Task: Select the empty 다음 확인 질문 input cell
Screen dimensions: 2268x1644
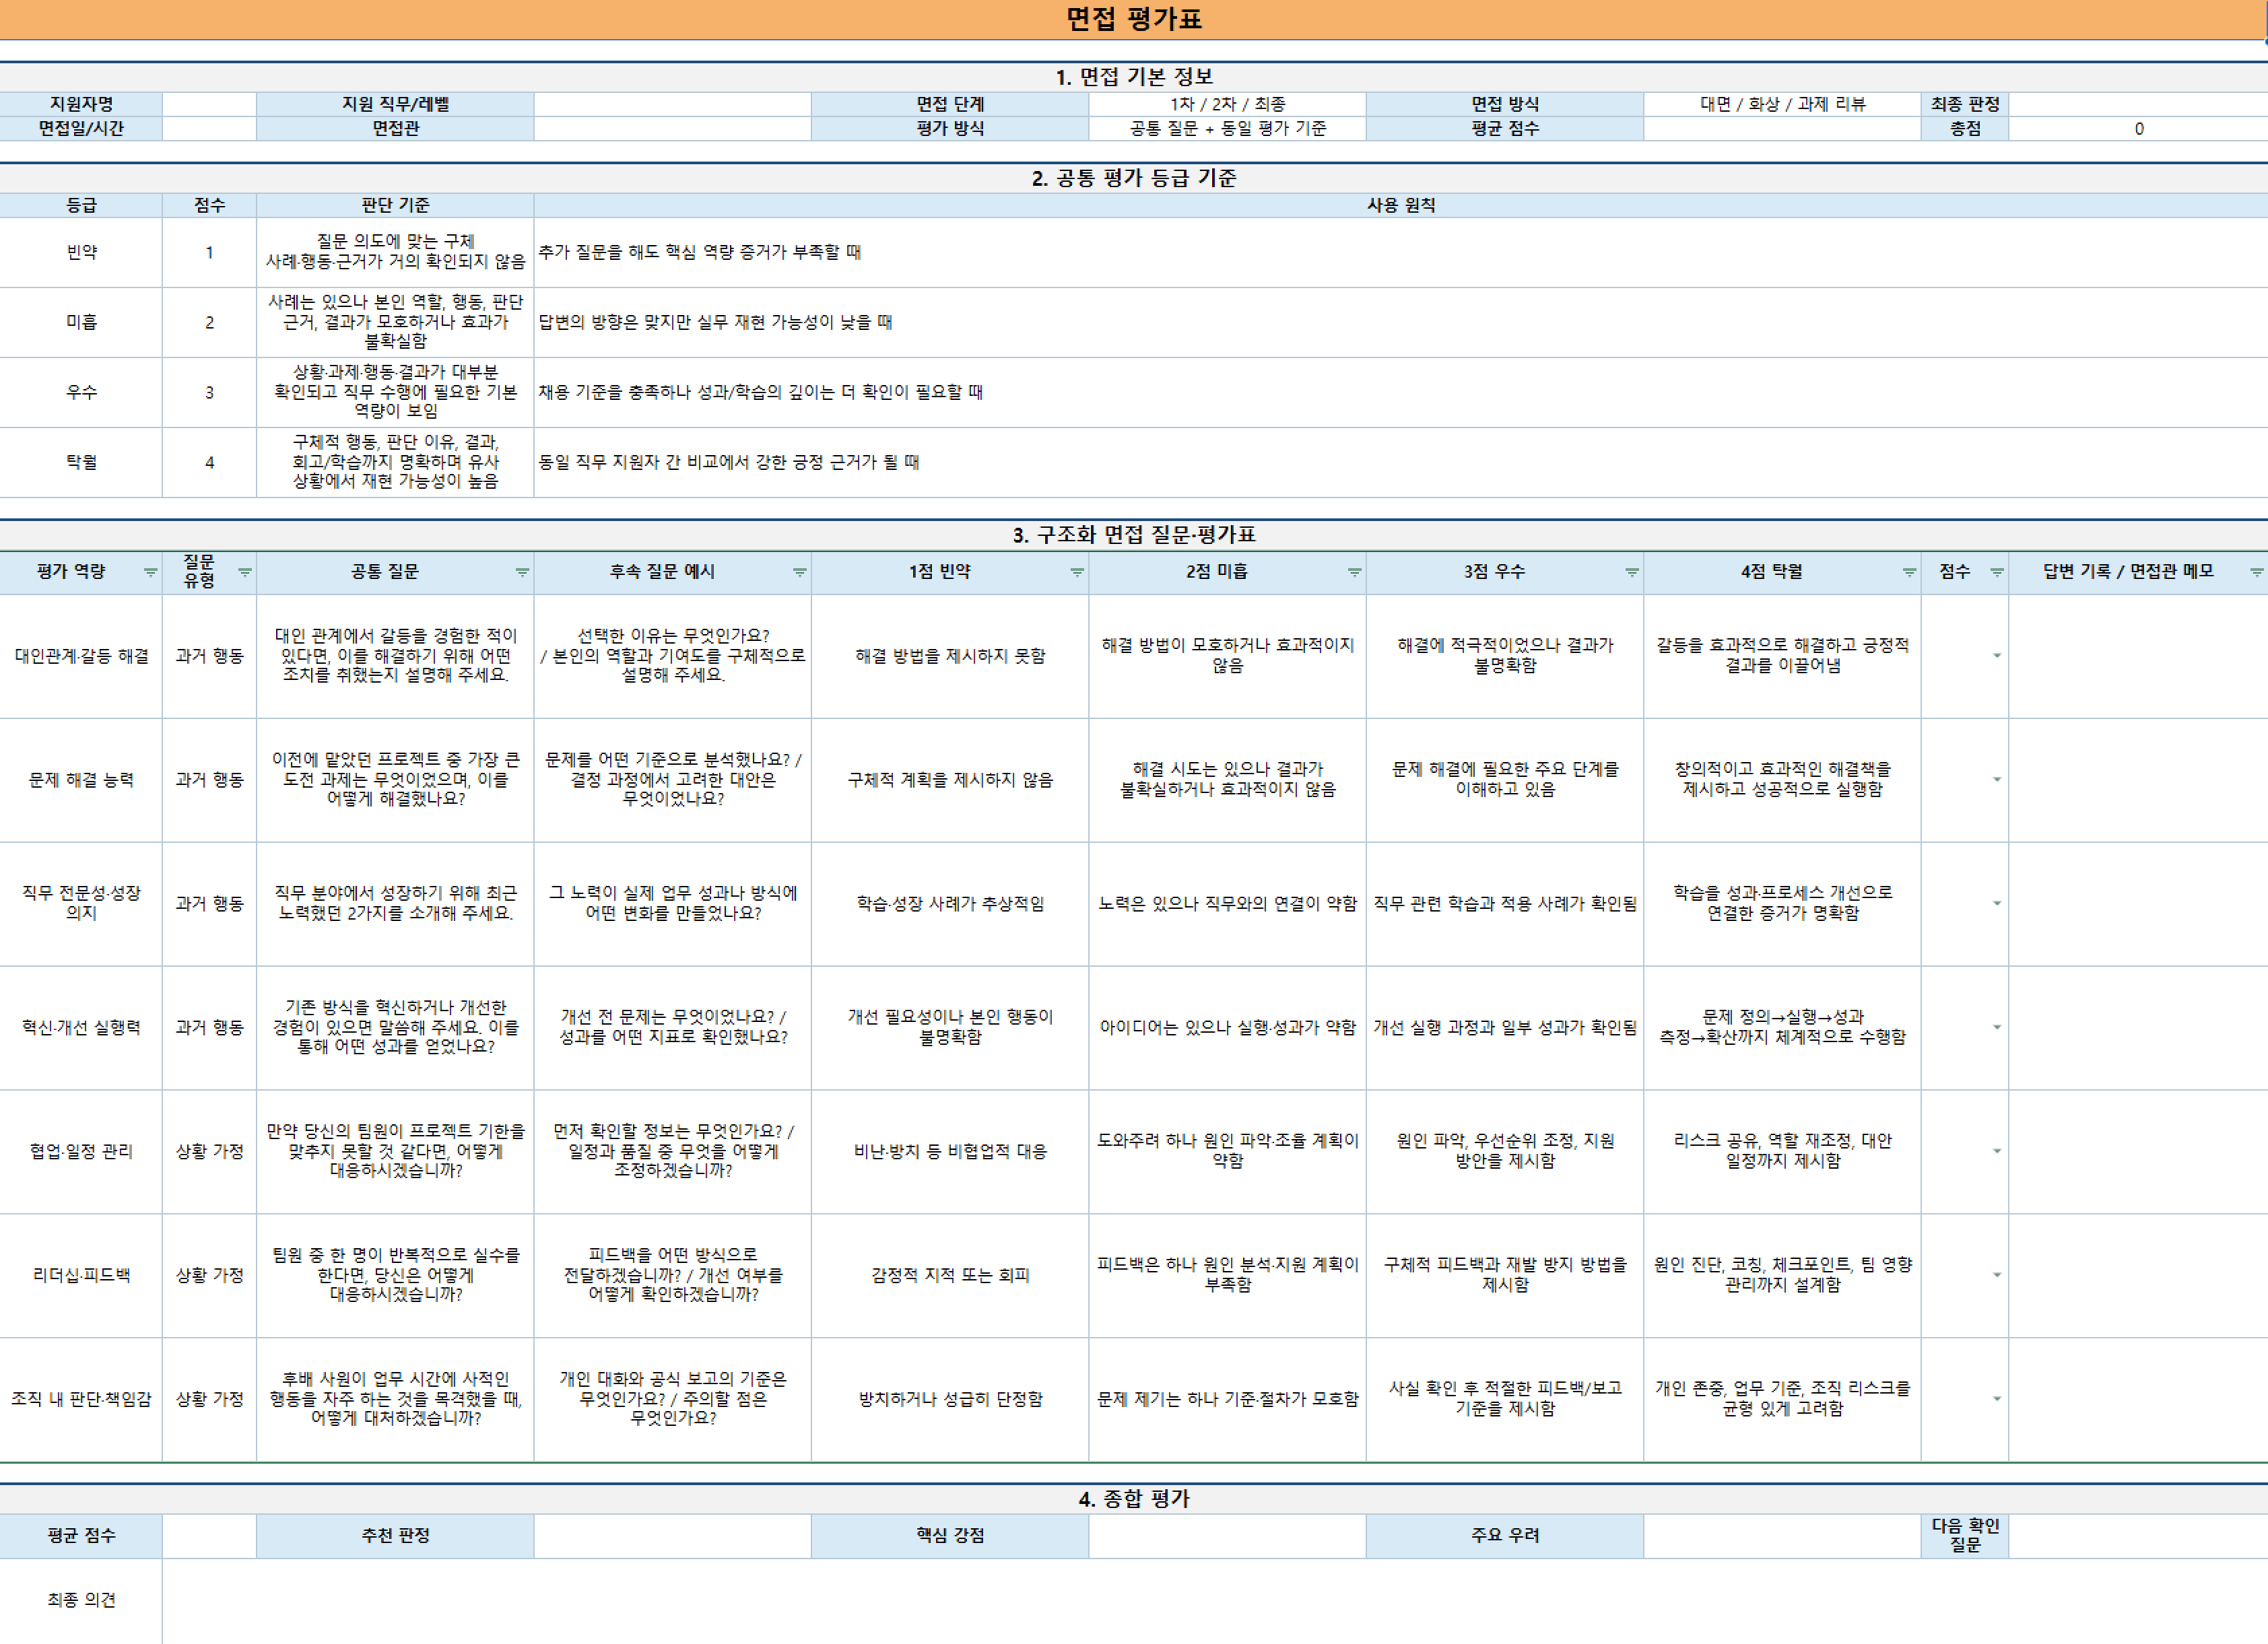Action: [x=2138, y=1536]
